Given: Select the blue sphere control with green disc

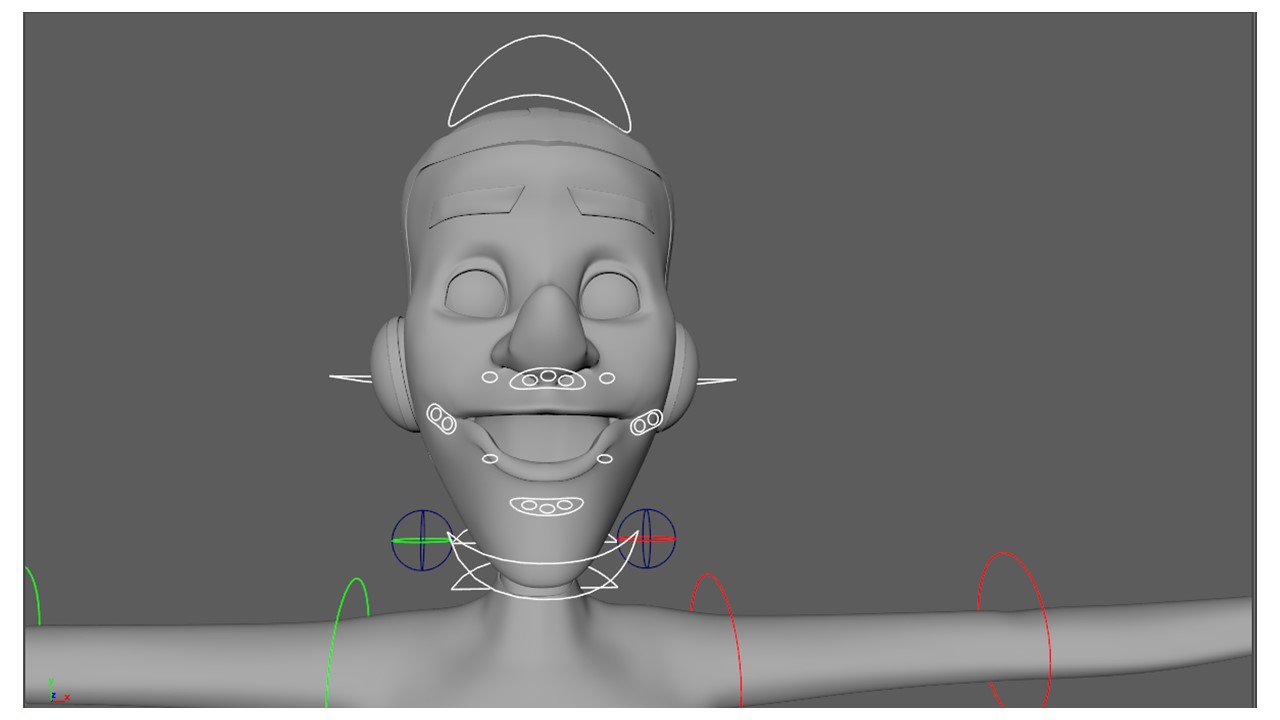Looking at the screenshot, I should [x=422, y=541].
